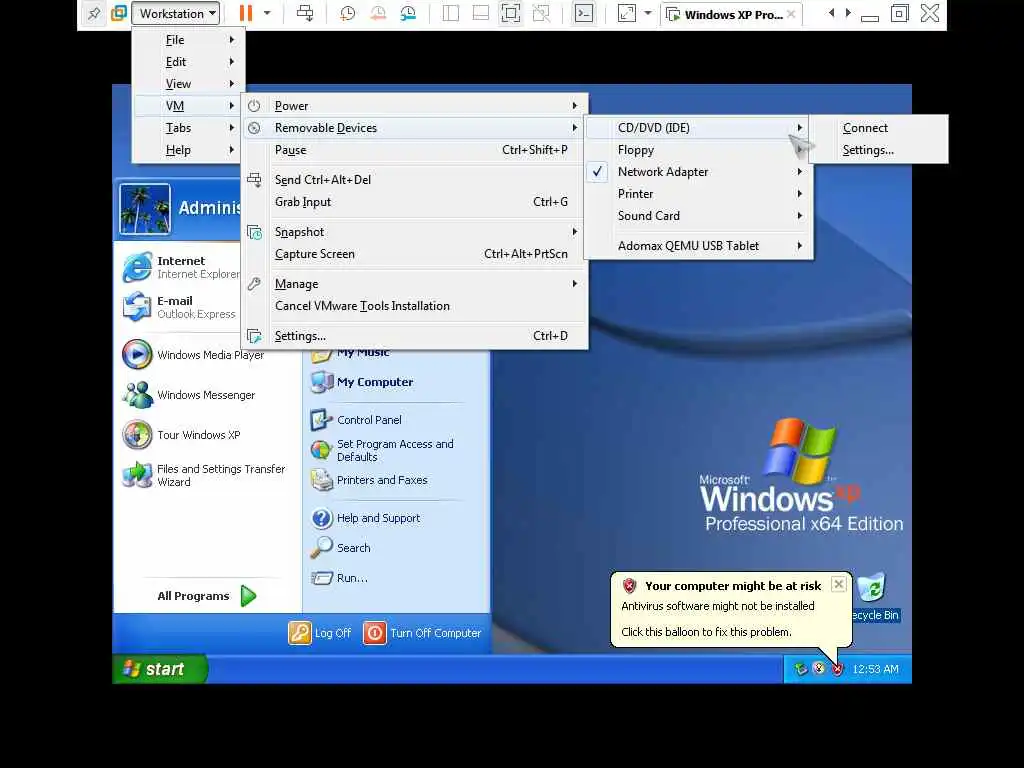Click Search in Start menu
The image size is (1024, 768).
(x=341, y=548)
